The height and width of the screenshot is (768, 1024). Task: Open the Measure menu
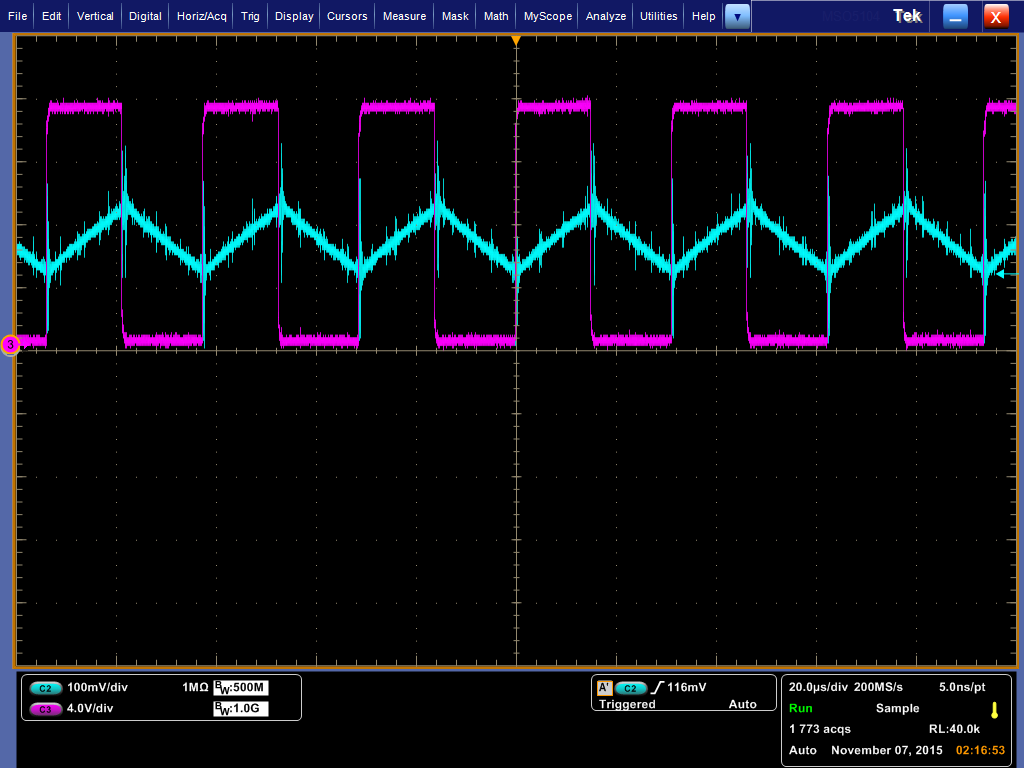(x=404, y=16)
